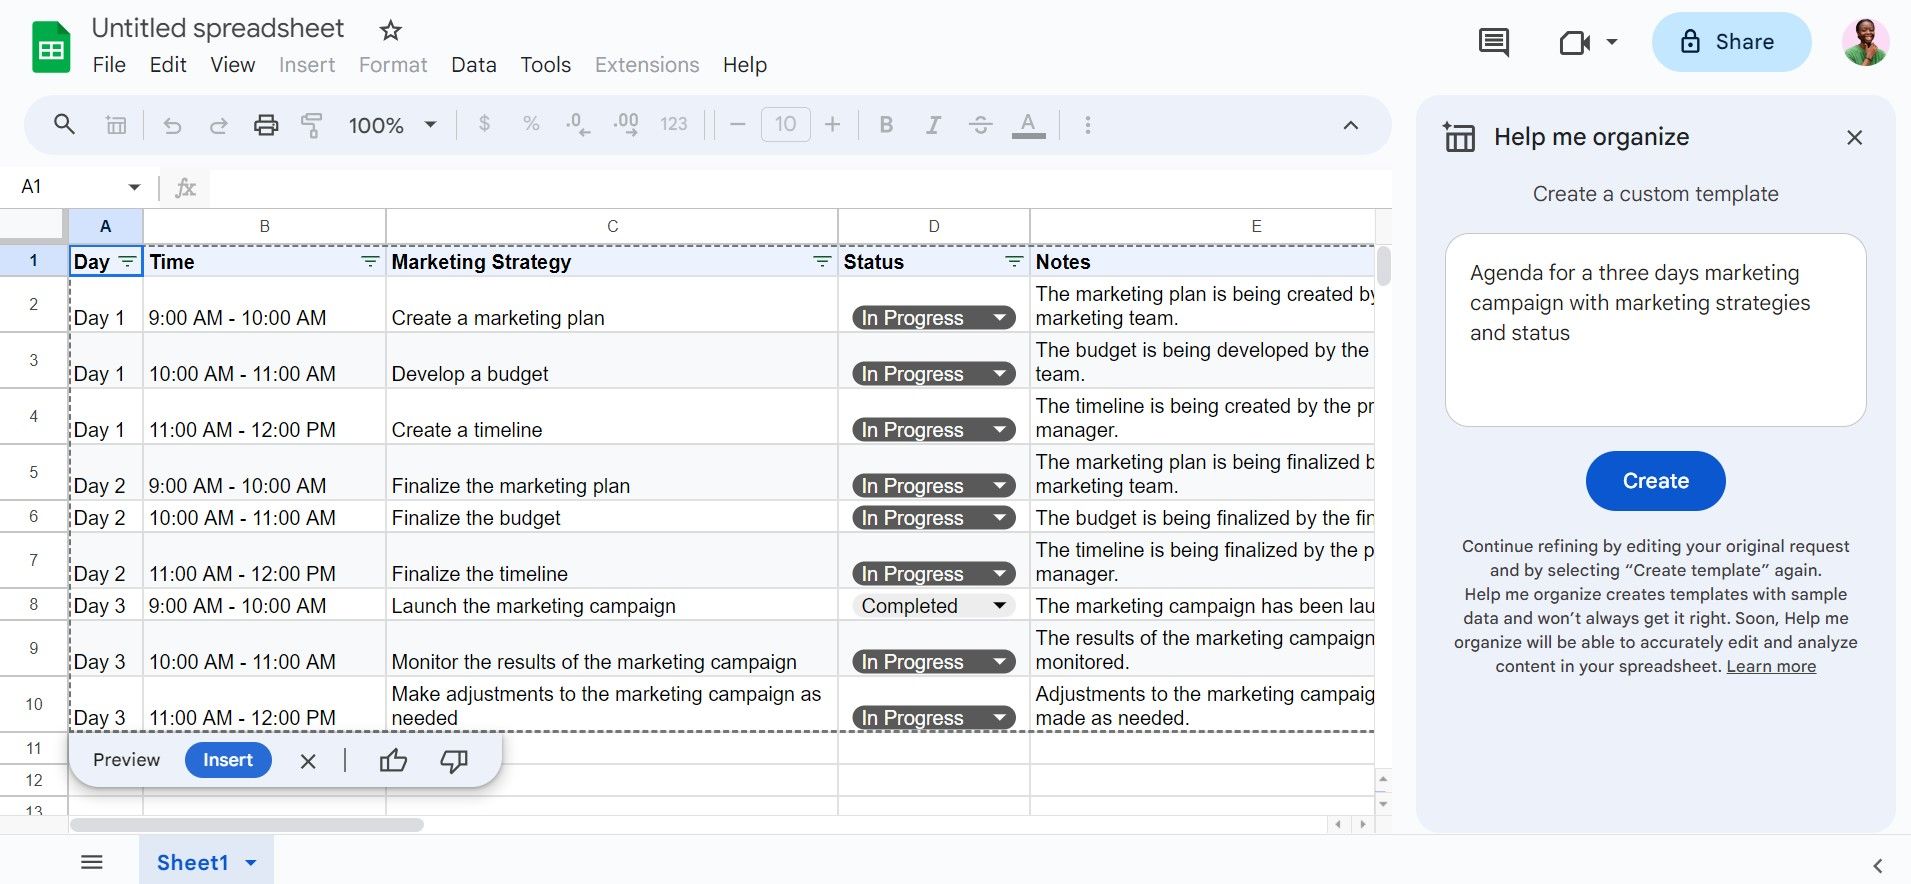Select the Paint format tool
This screenshot has height=884, width=1911.
click(312, 125)
